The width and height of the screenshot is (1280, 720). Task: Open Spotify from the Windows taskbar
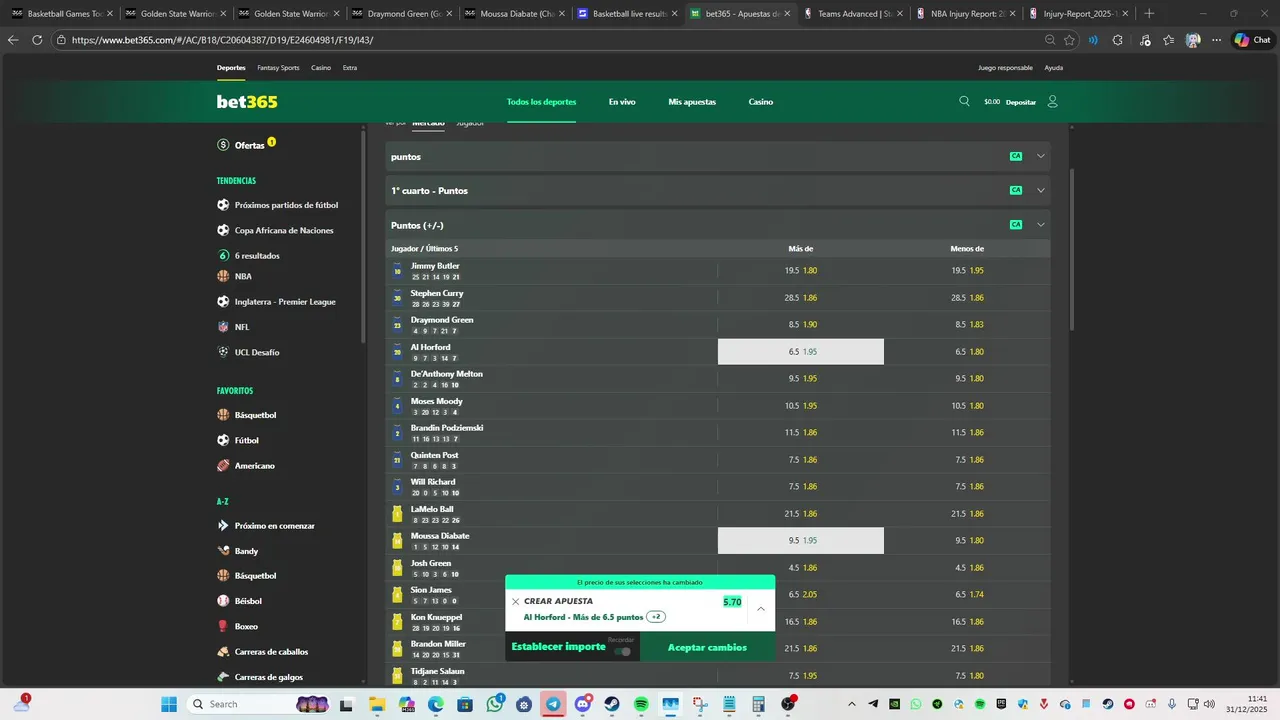(641, 704)
